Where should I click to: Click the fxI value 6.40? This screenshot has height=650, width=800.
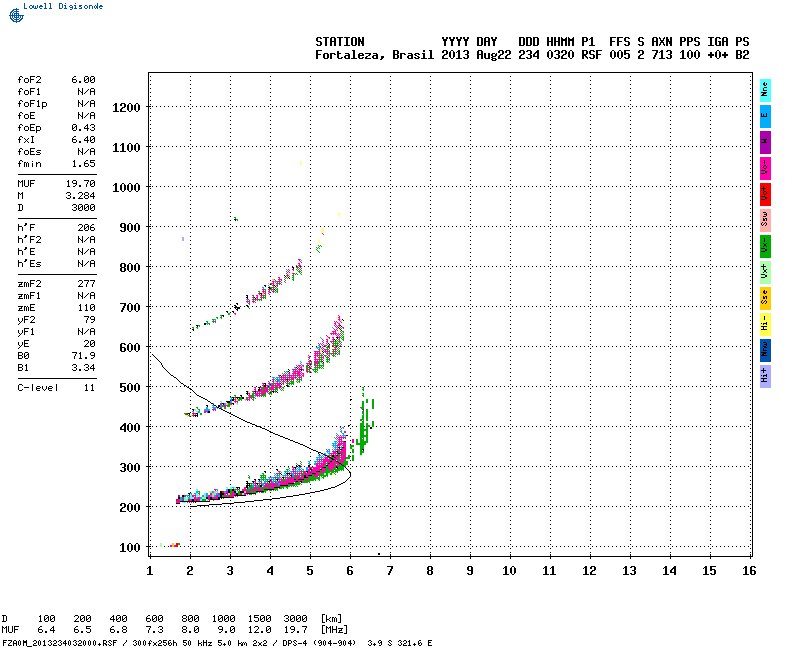point(83,140)
